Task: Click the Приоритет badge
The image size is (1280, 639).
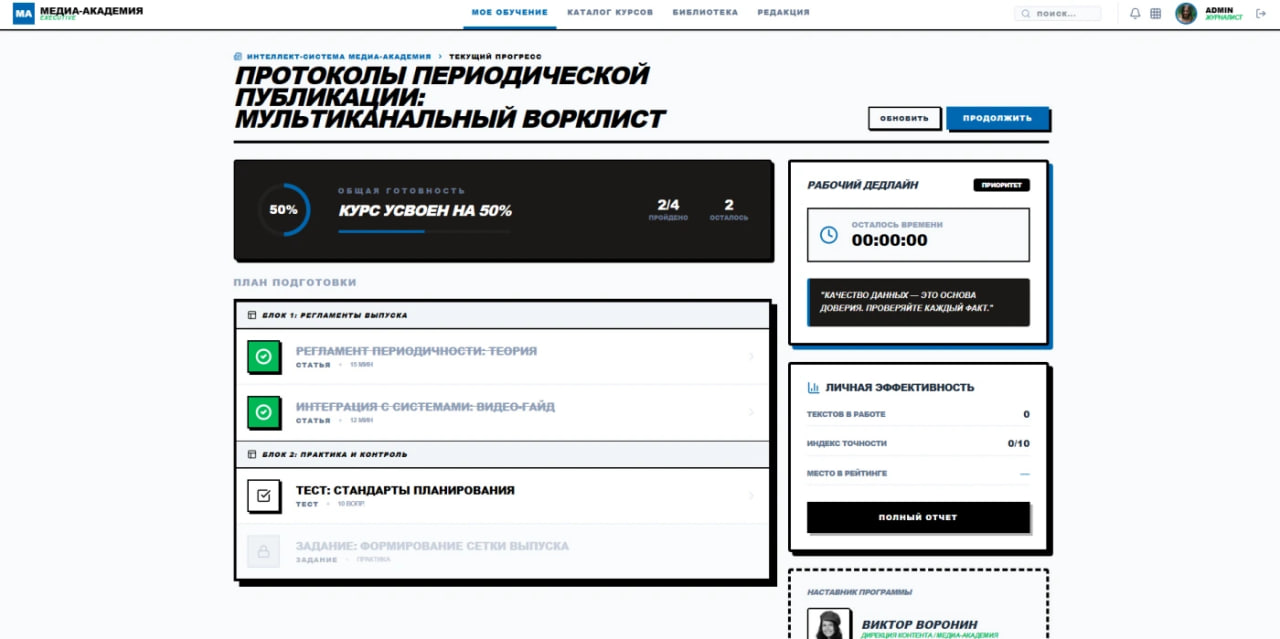Action: click(x=1001, y=185)
